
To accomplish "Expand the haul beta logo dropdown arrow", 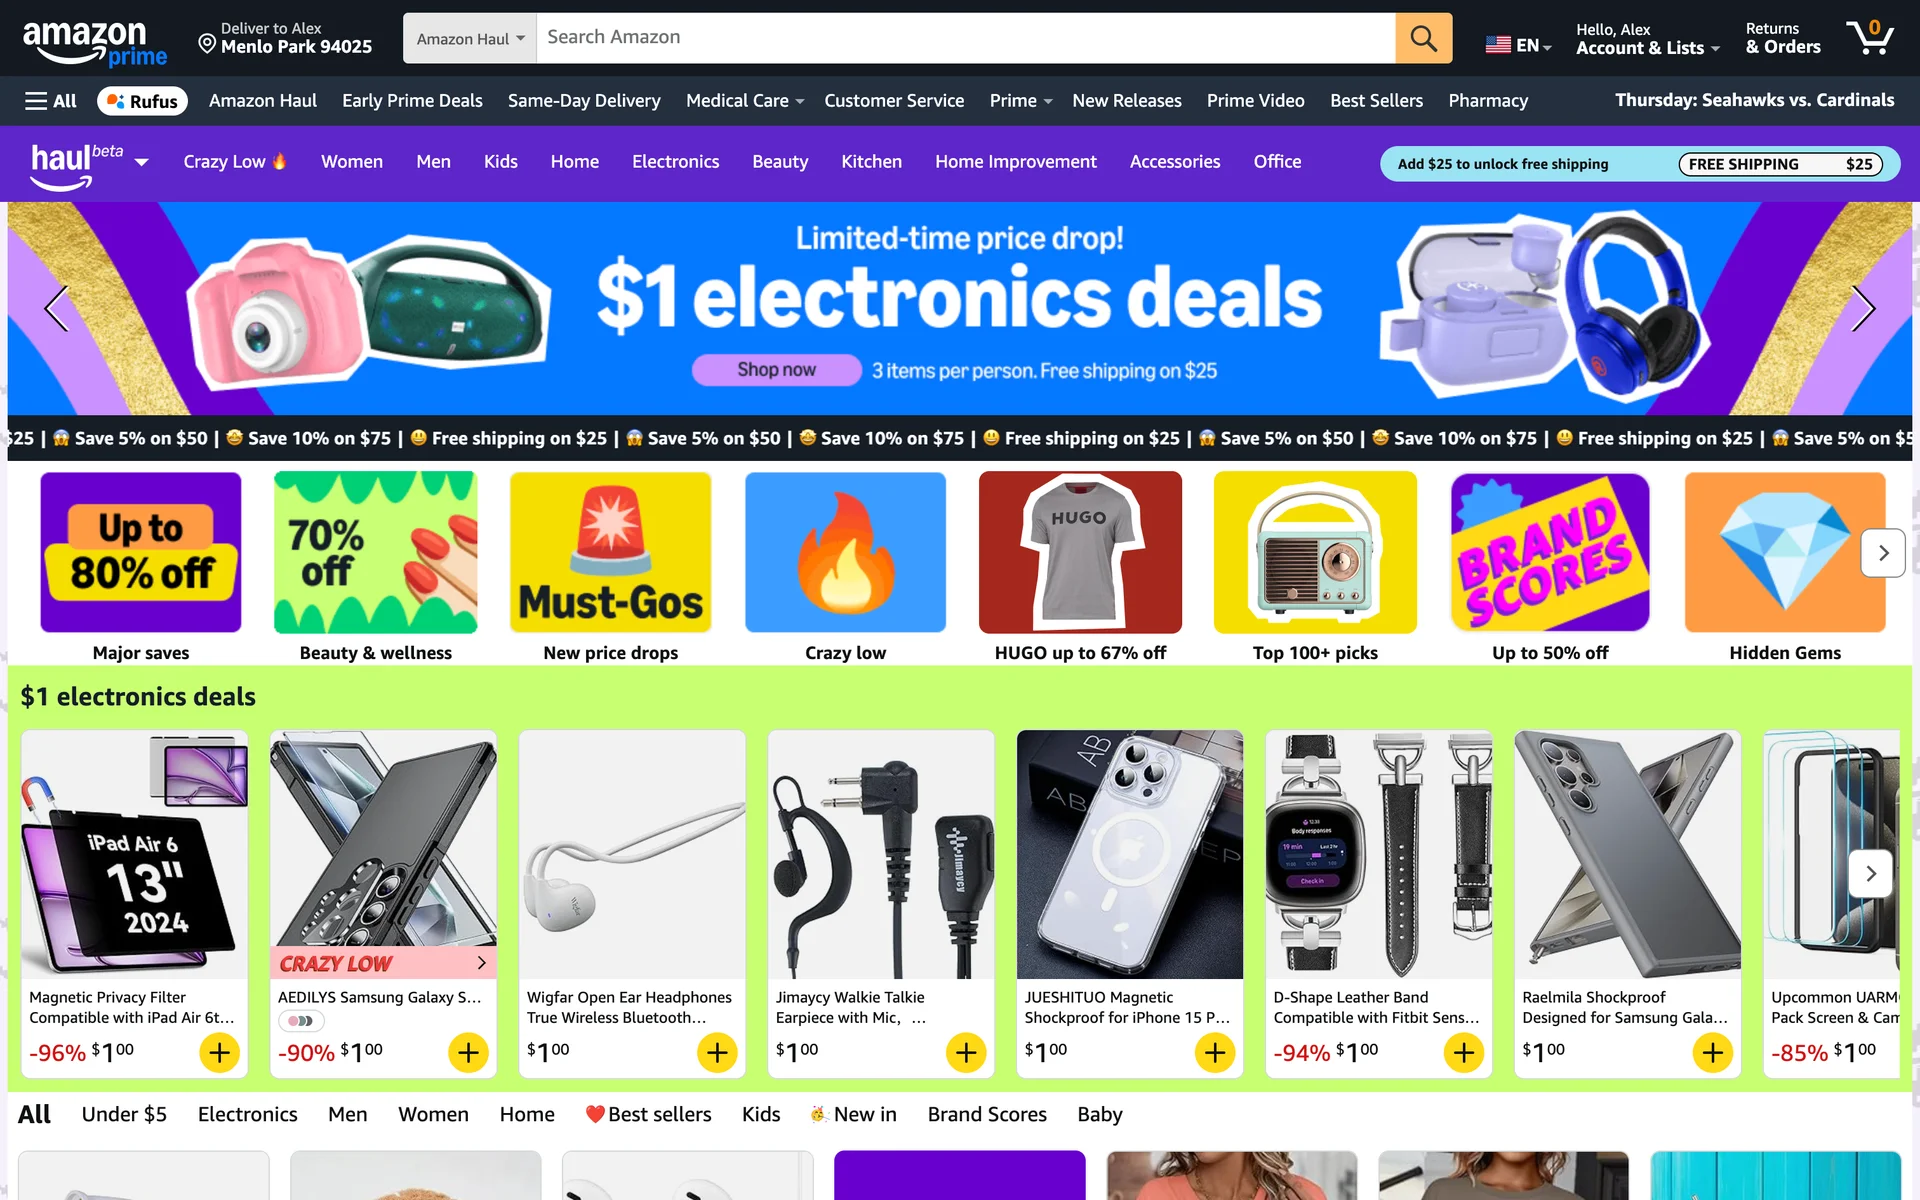I will click(x=142, y=162).
